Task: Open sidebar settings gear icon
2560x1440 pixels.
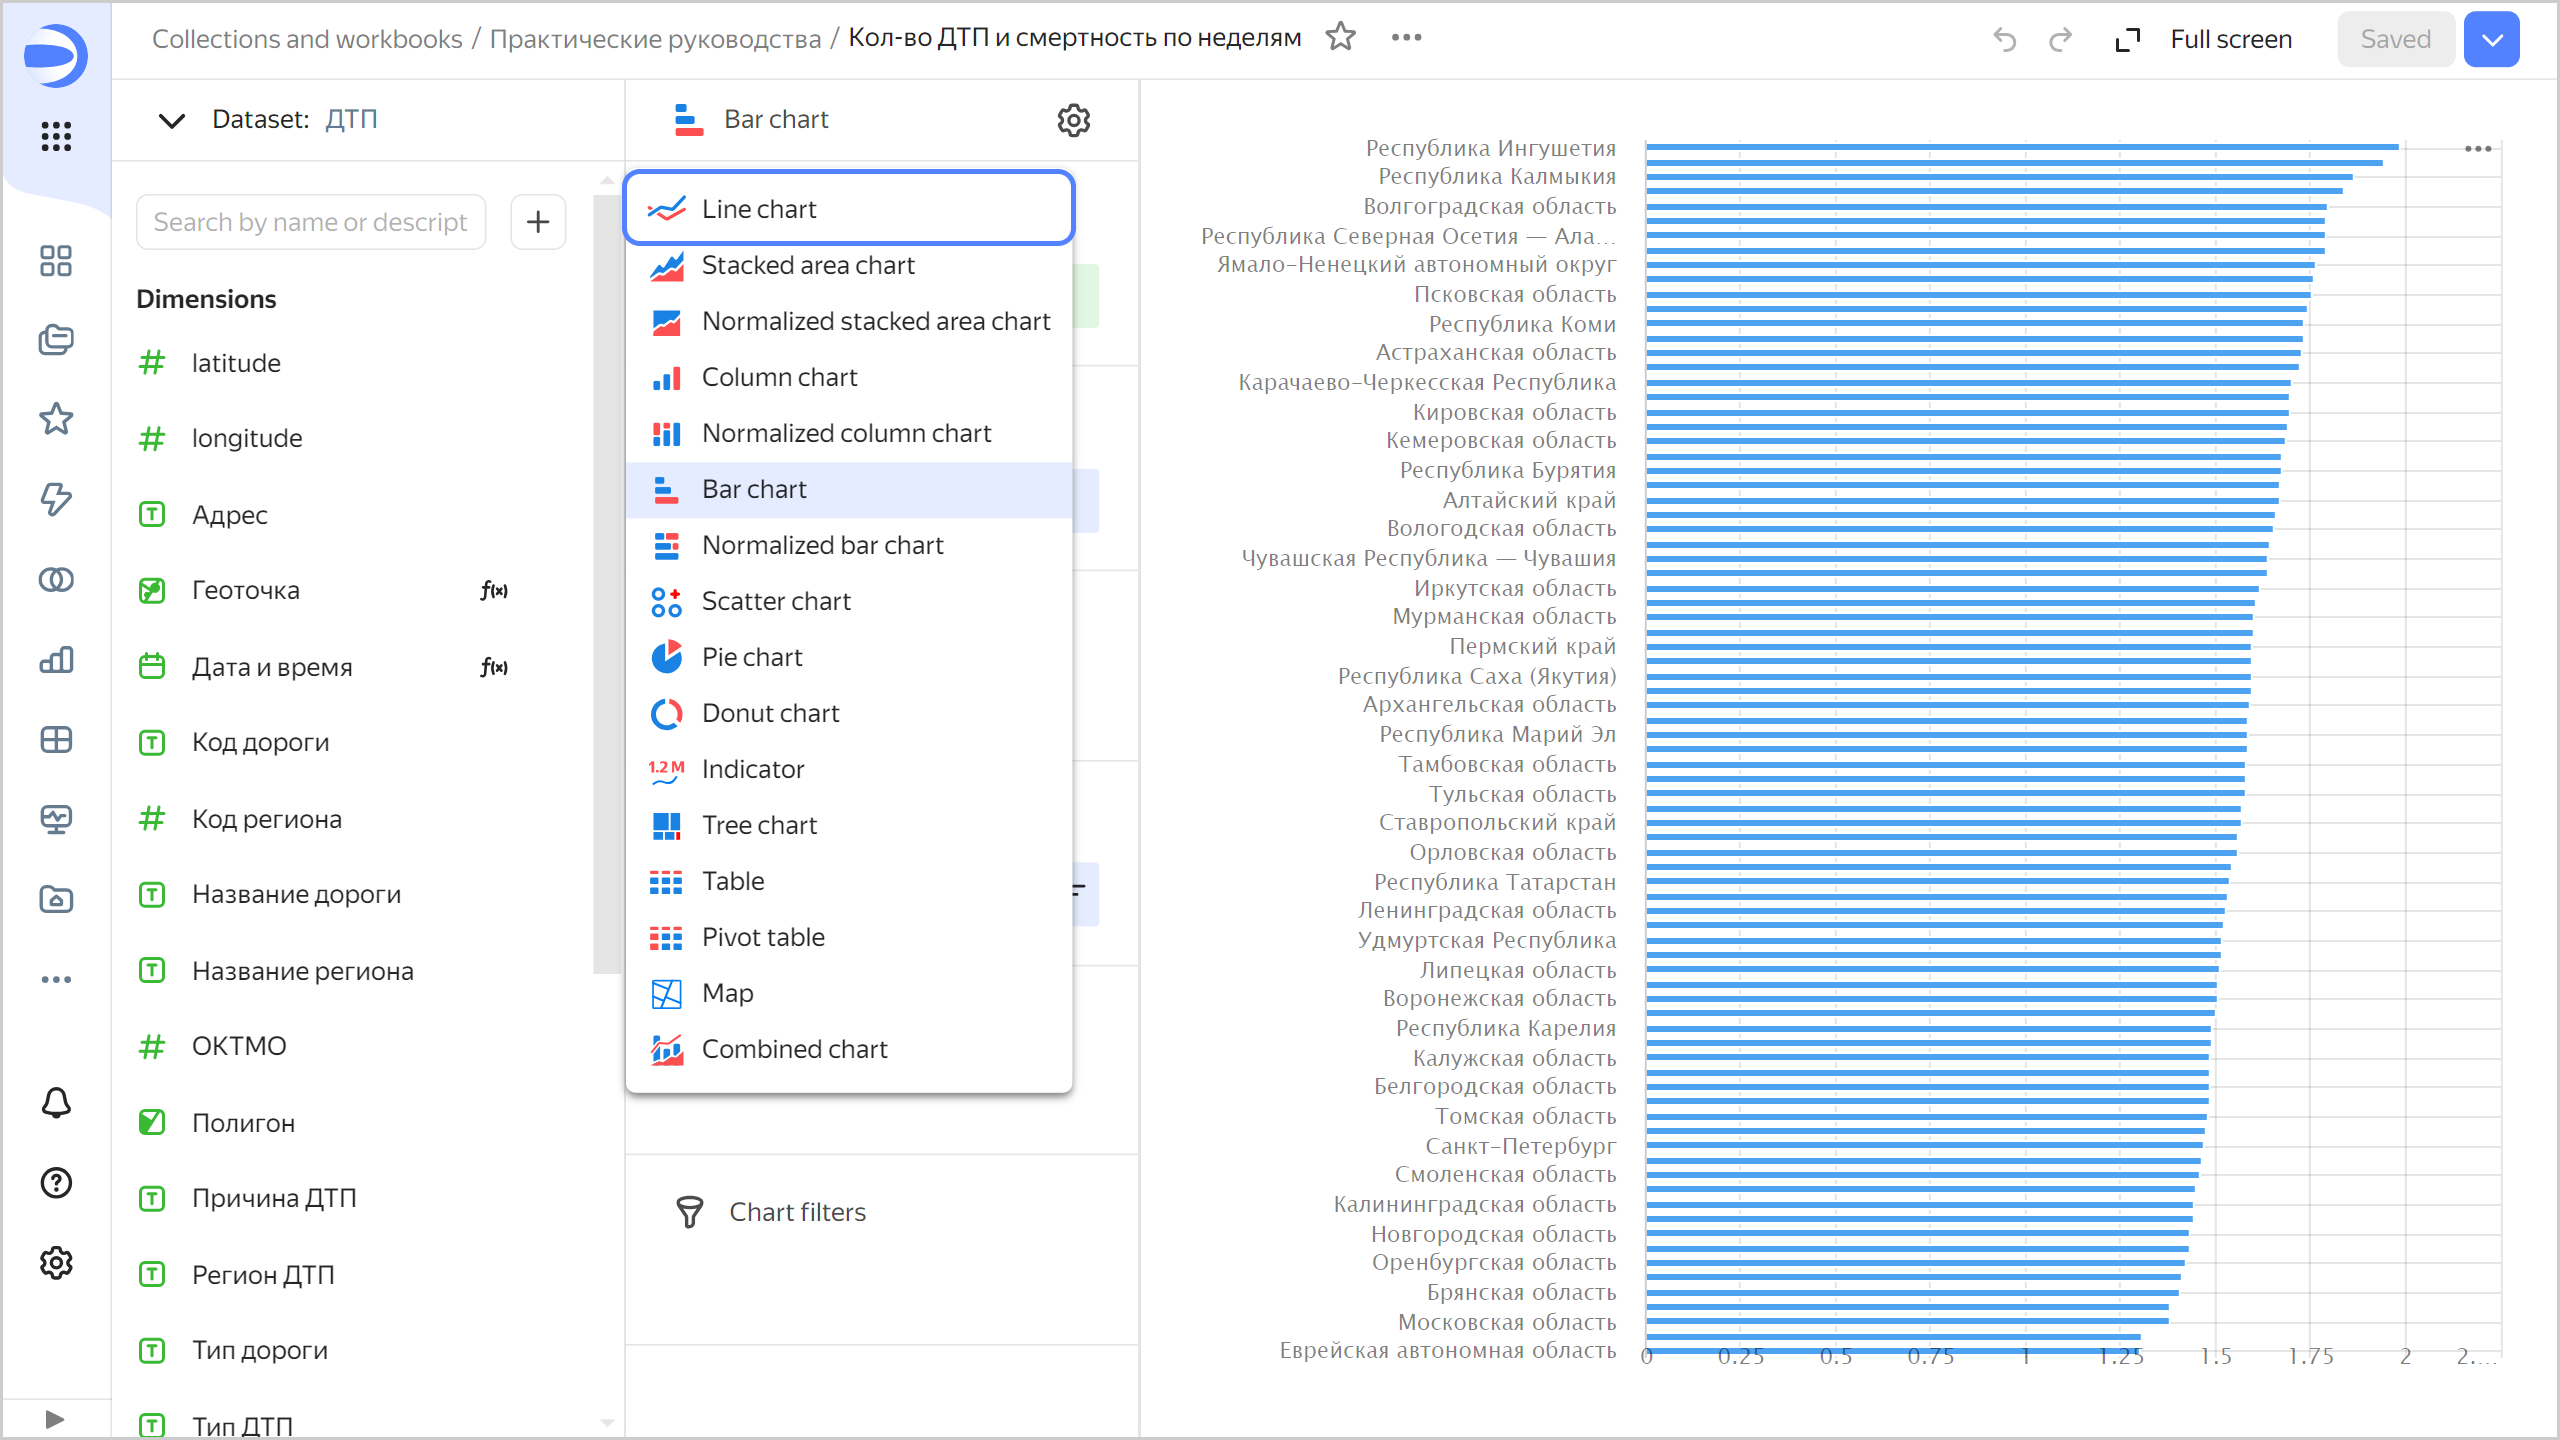Action: 56,1263
